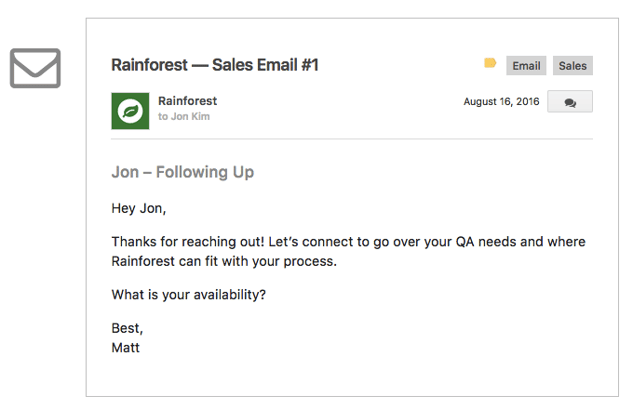Click the subject line Jon – Following Up

coord(182,172)
